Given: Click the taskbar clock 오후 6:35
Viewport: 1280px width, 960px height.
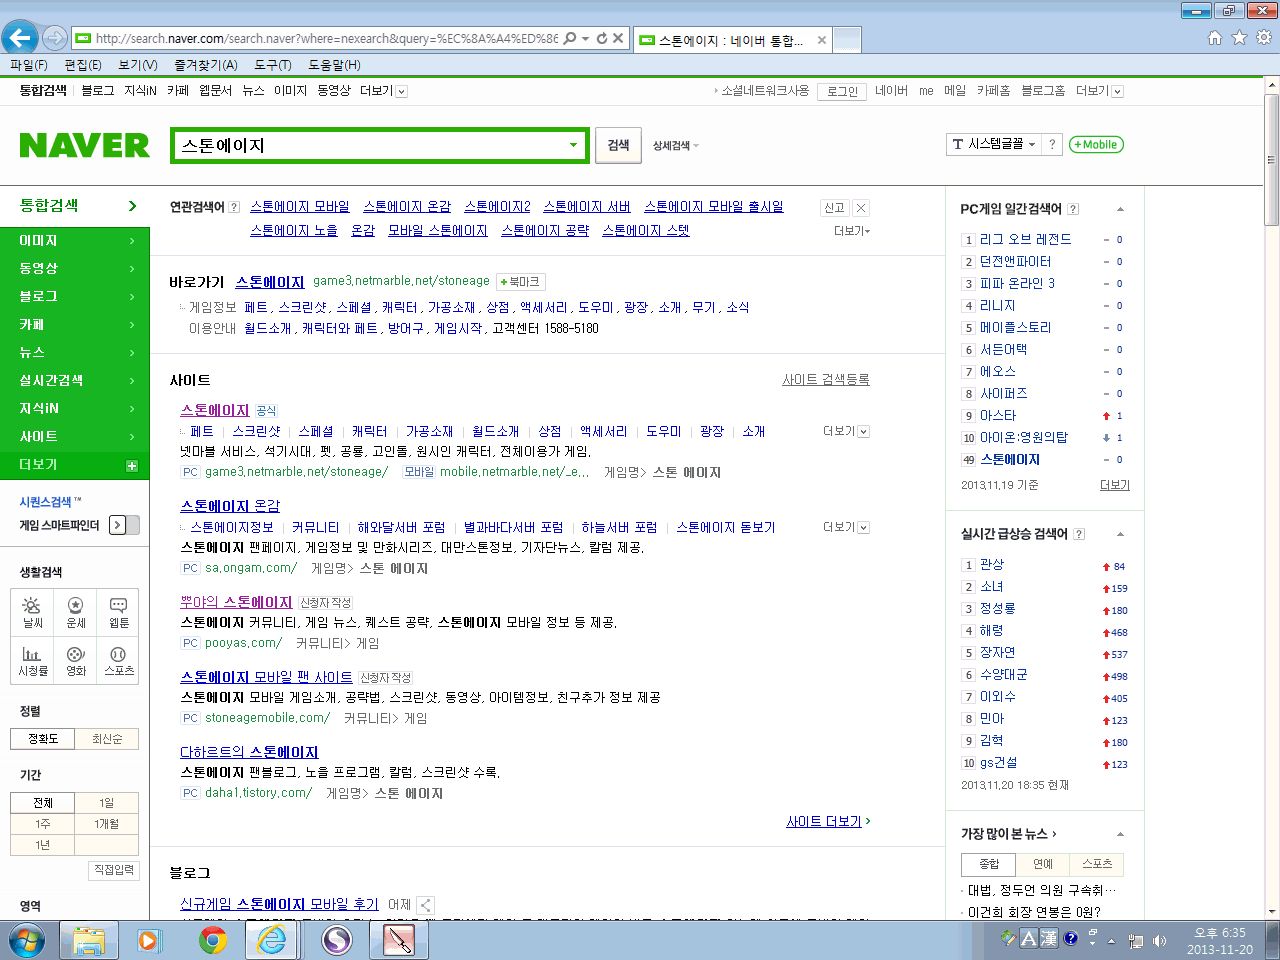Looking at the screenshot, I should point(1220,933).
